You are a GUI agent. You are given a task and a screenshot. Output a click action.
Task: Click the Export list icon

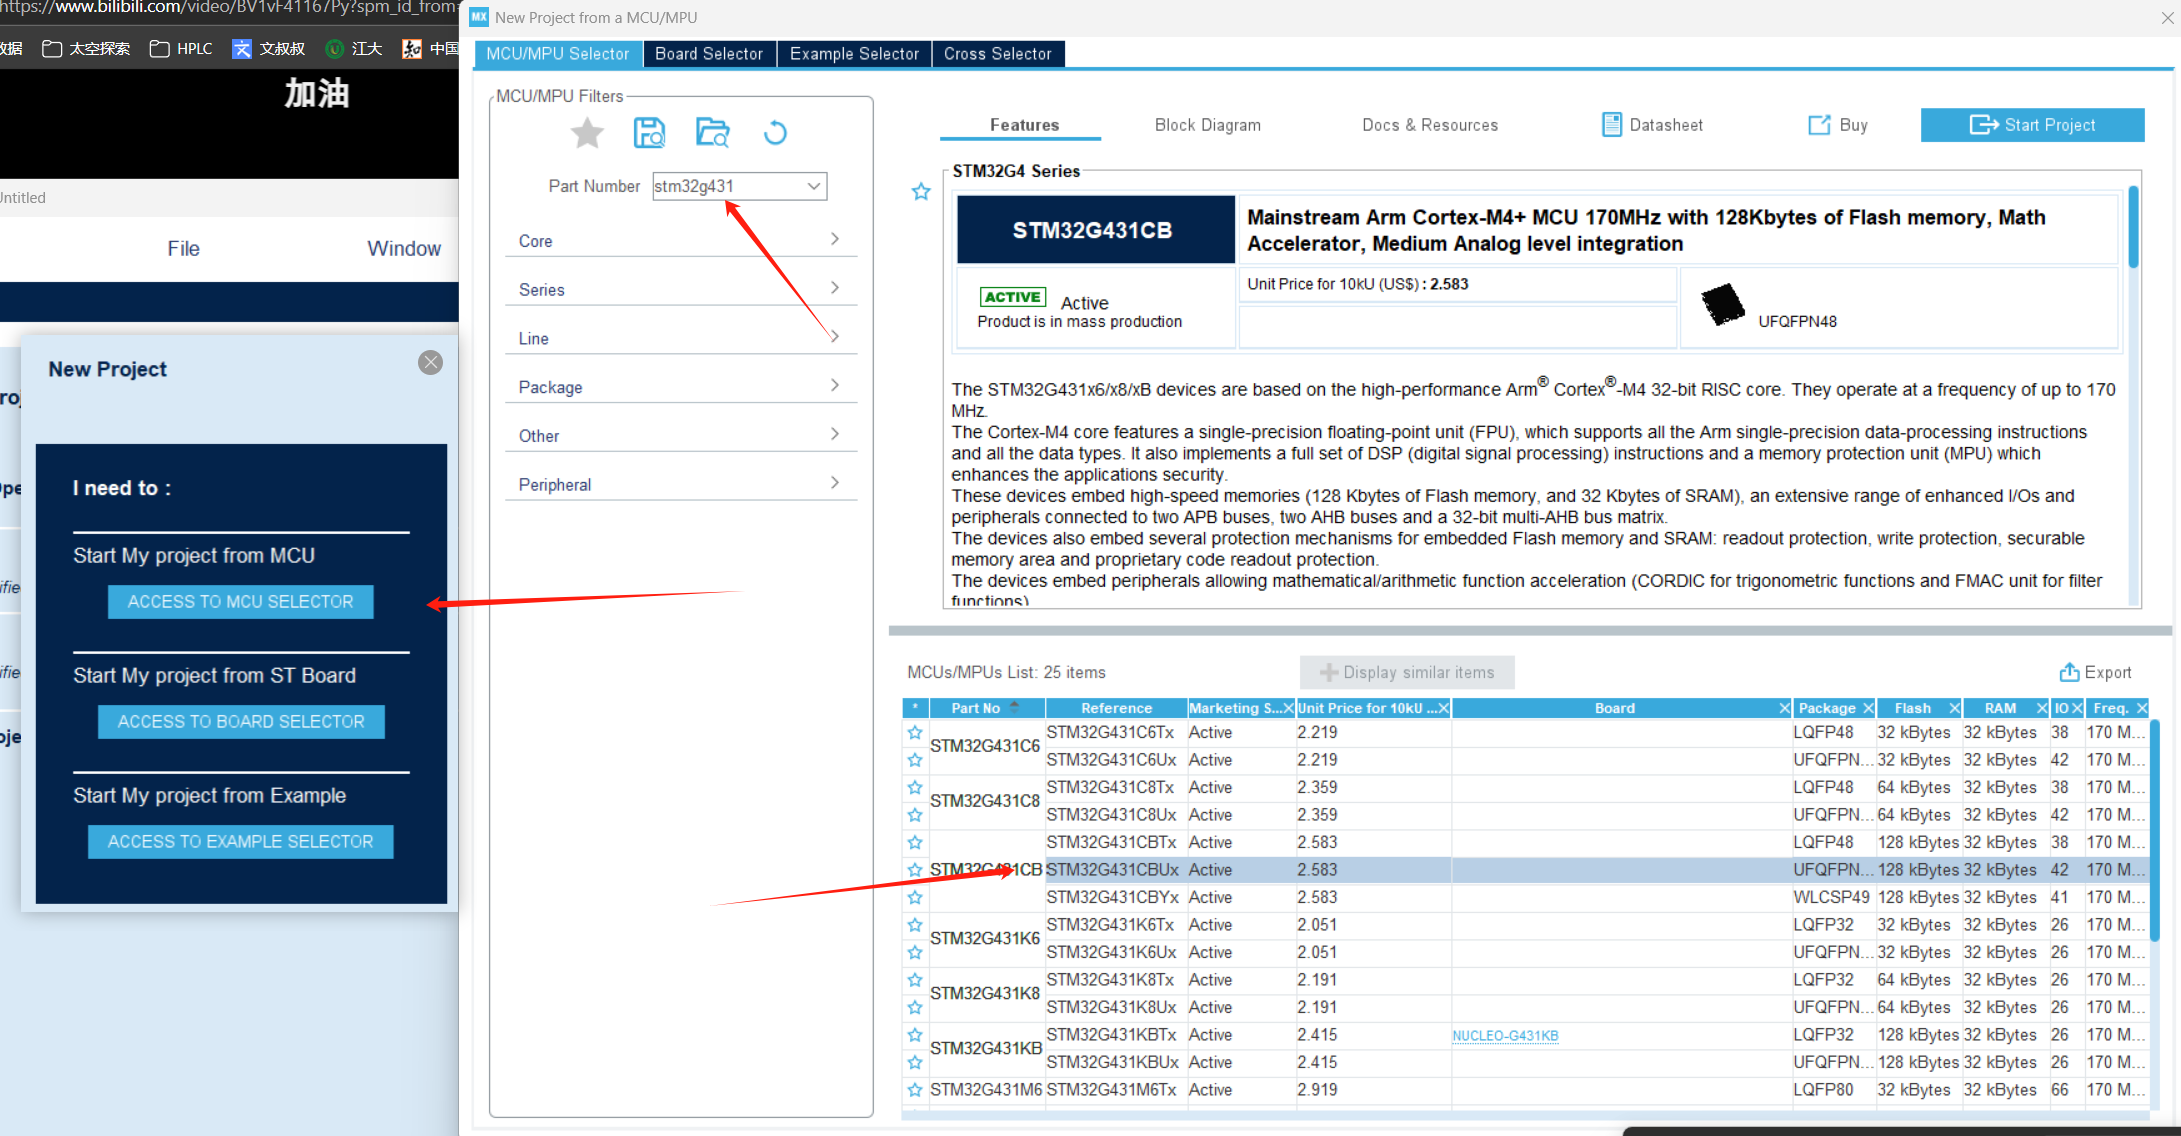click(x=2069, y=672)
